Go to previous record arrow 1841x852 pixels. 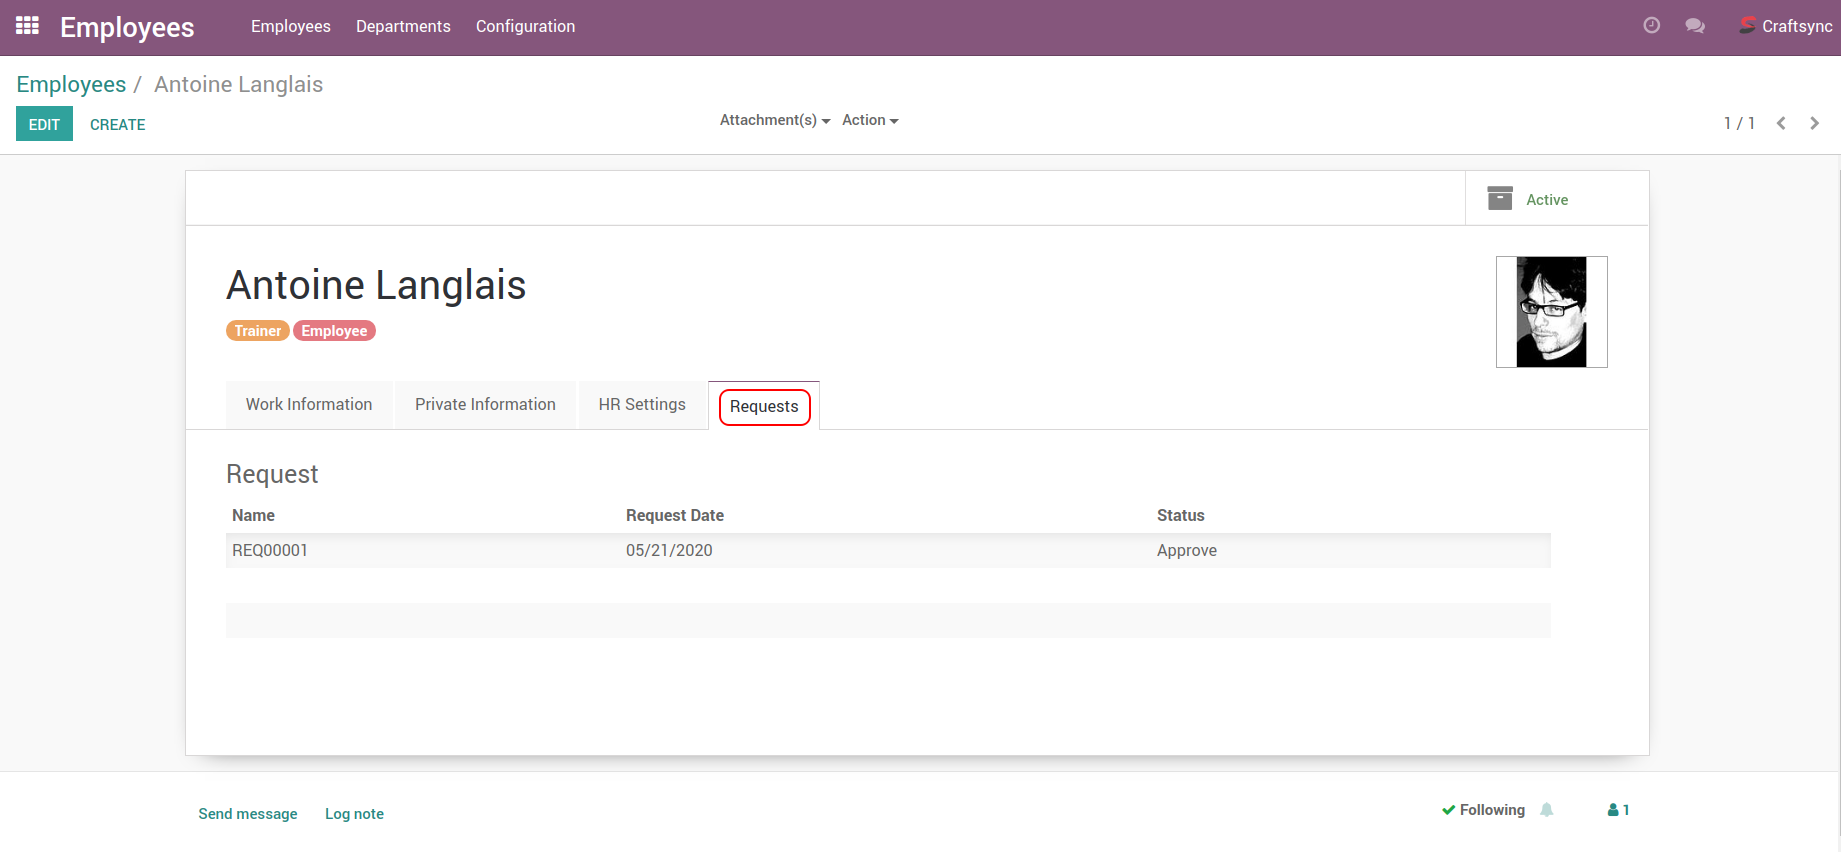pos(1781,123)
